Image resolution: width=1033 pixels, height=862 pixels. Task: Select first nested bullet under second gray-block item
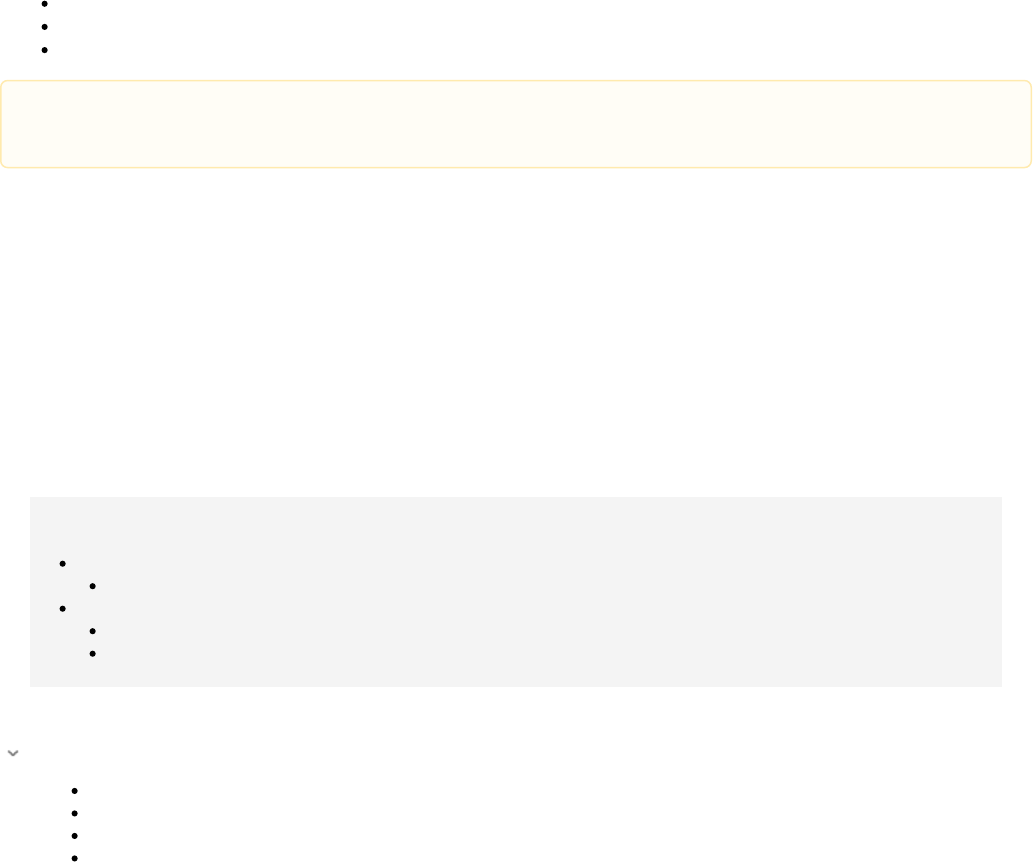(92, 631)
